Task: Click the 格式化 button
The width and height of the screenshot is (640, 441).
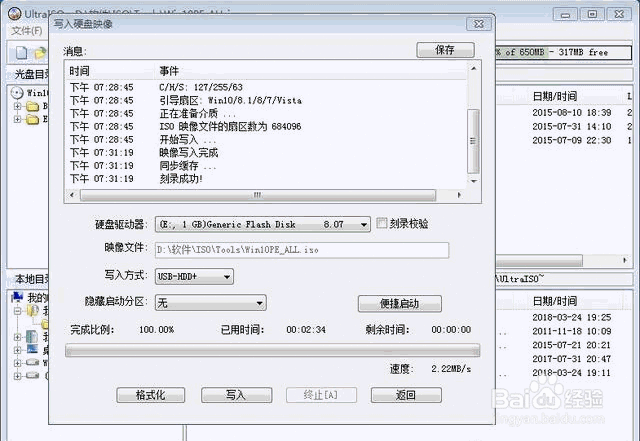Action: [151, 395]
